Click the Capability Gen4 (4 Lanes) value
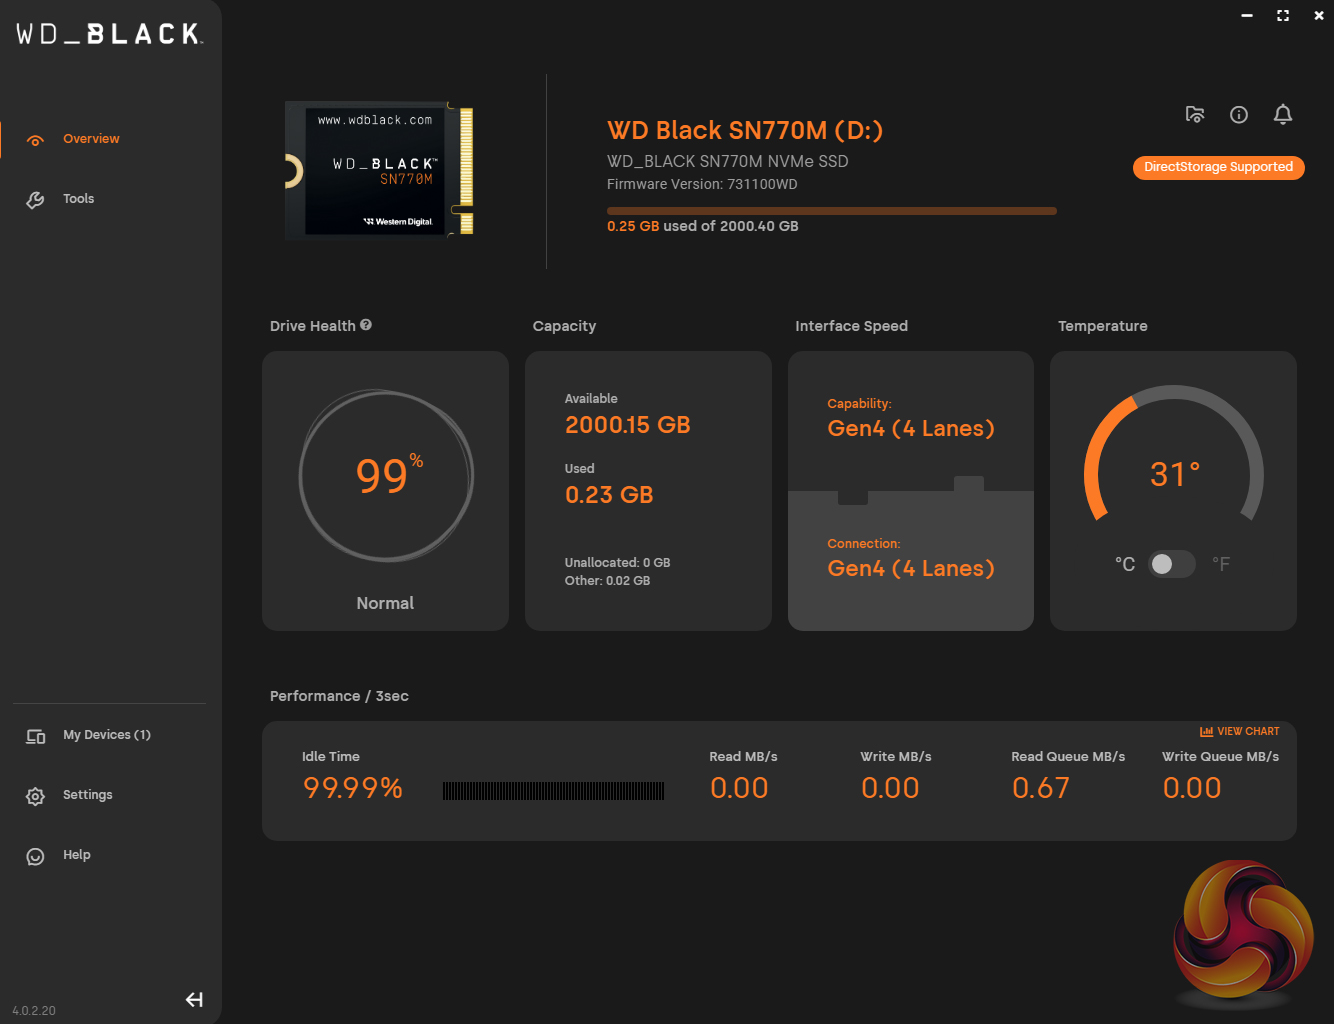This screenshot has width=1334, height=1024. pyautogui.click(x=911, y=429)
